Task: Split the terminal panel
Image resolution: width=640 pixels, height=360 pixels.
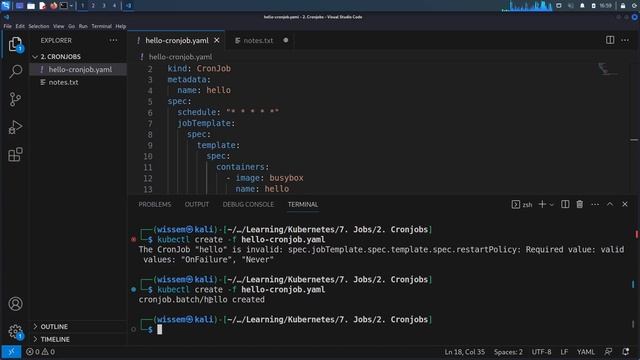Action: pos(565,204)
